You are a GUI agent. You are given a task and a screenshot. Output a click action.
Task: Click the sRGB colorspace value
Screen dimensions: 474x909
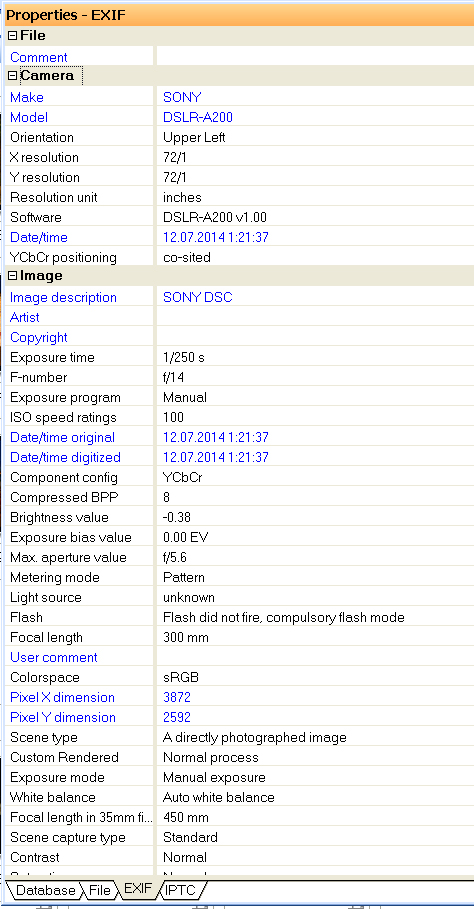181,677
